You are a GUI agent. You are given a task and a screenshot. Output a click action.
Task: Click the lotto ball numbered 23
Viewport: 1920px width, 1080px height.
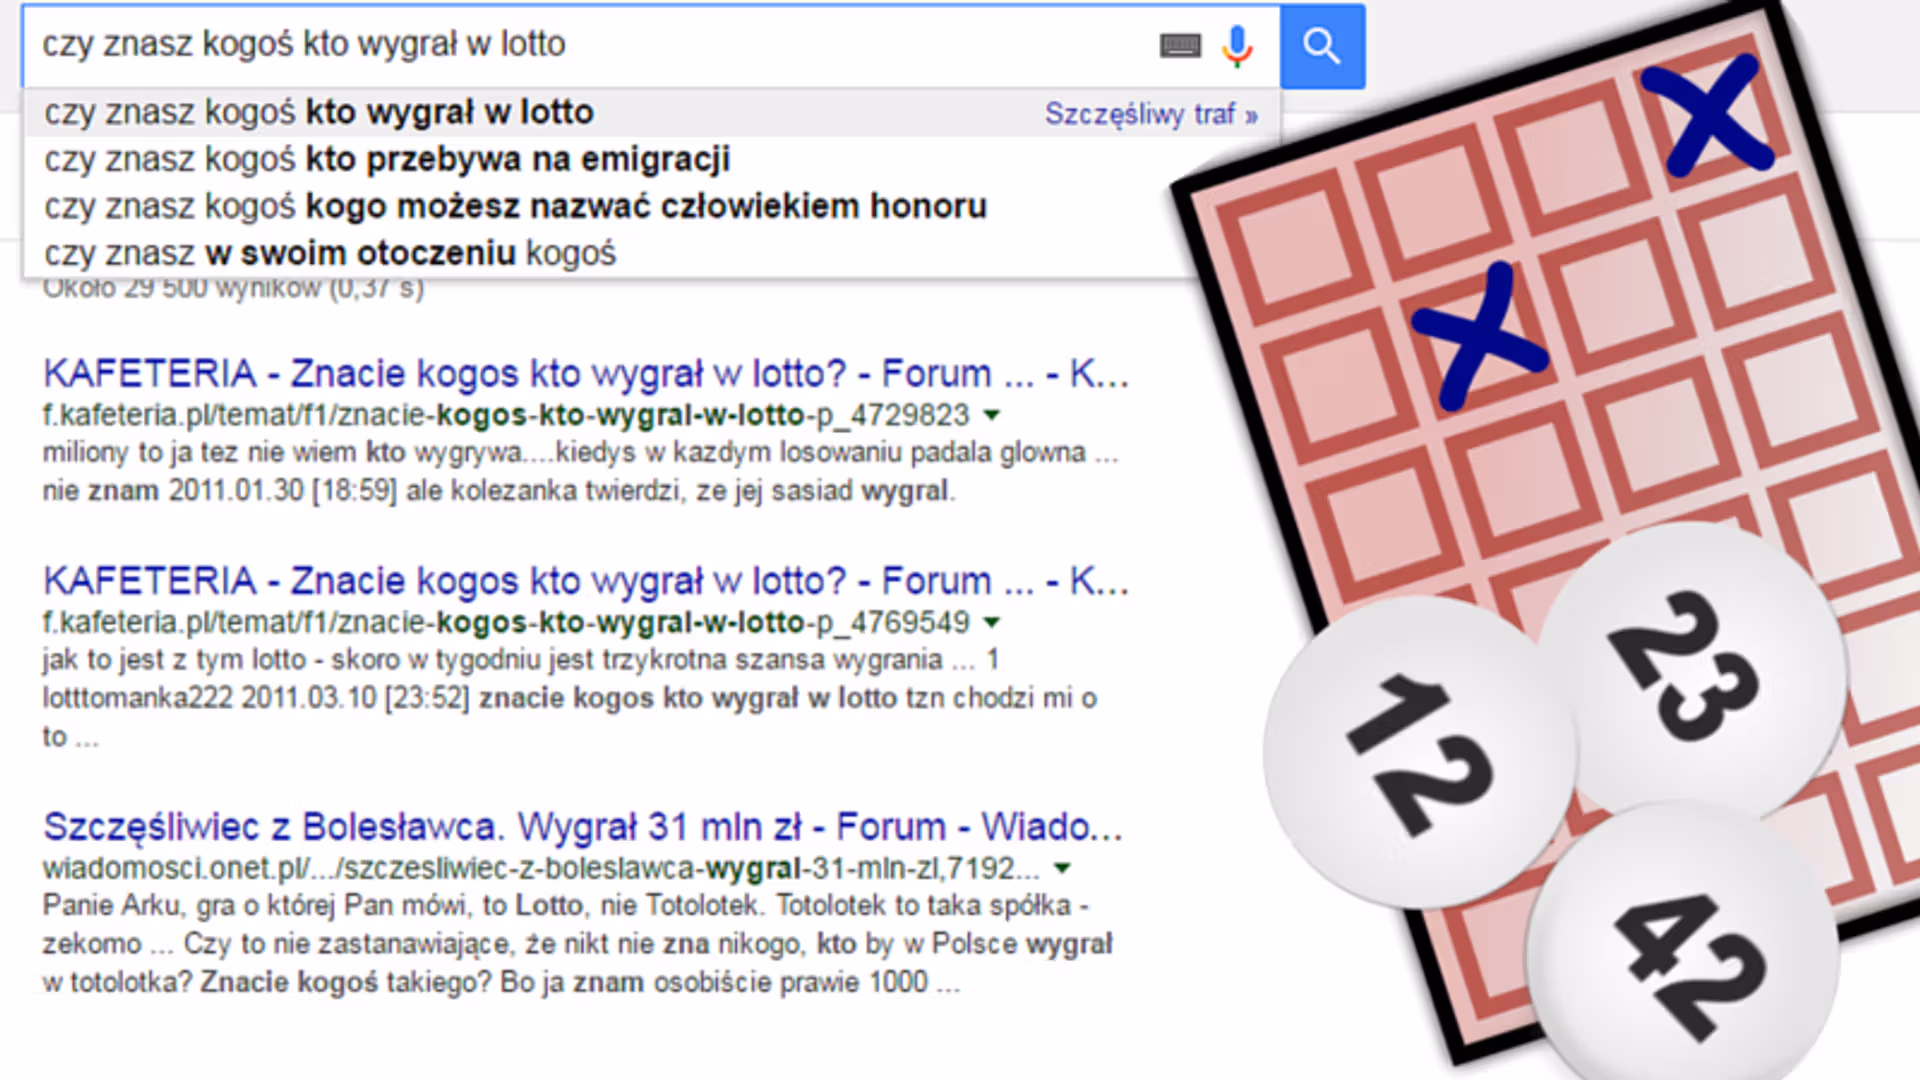pyautogui.click(x=1690, y=666)
